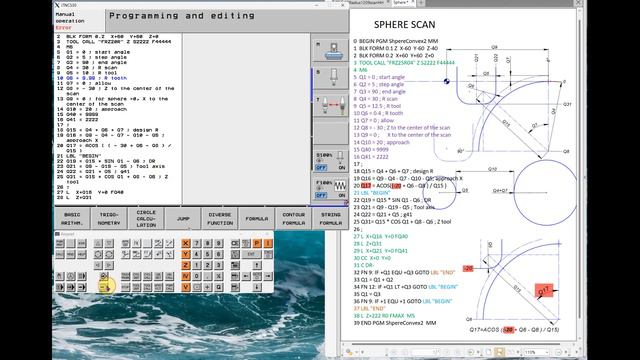Click the red 'Error' status text

click(x=63, y=28)
